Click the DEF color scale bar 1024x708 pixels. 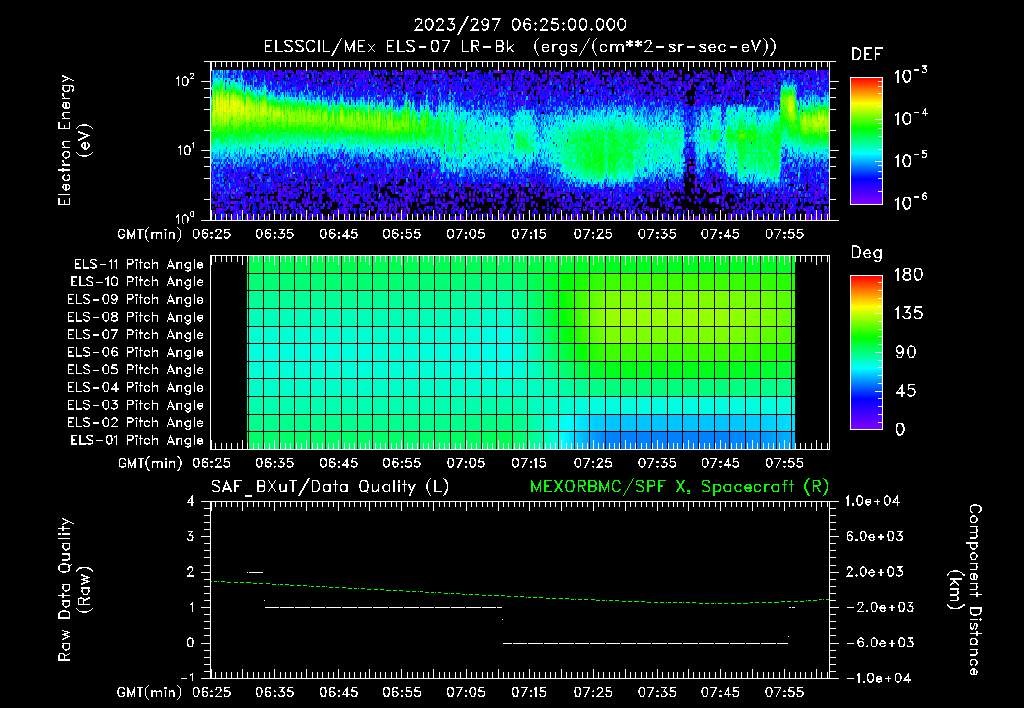[866, 140]
